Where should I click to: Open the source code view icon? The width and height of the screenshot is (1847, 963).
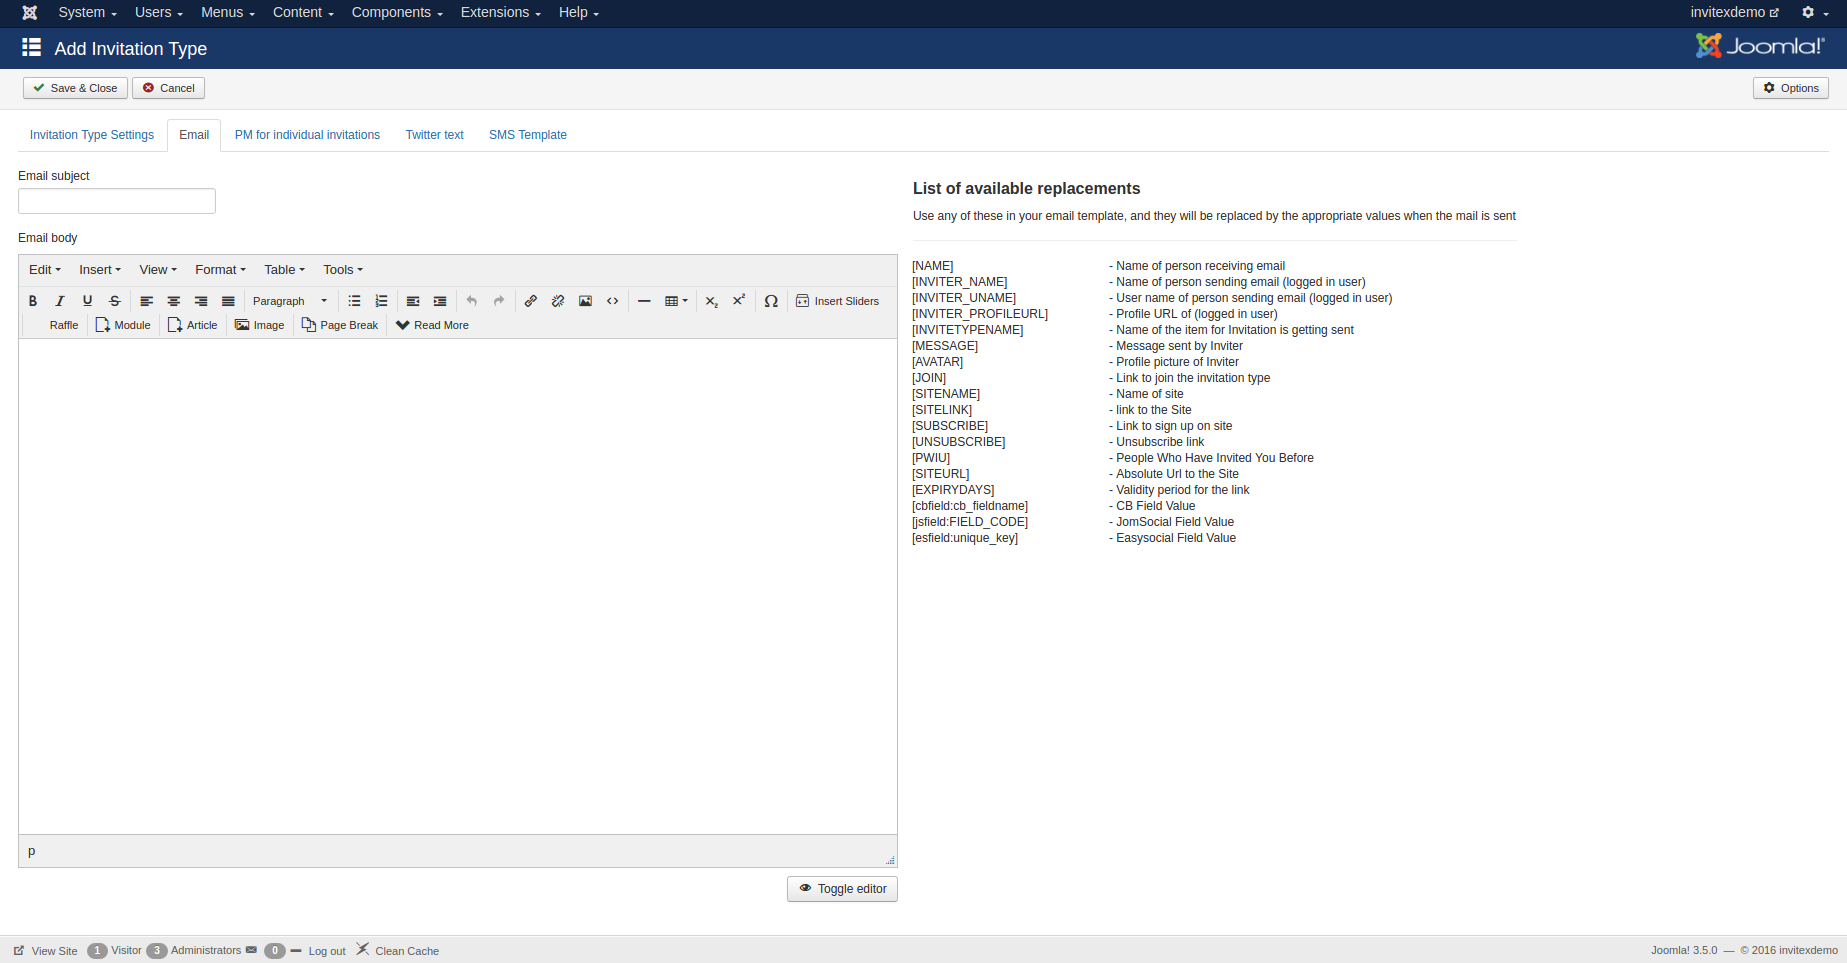(612, 301)
